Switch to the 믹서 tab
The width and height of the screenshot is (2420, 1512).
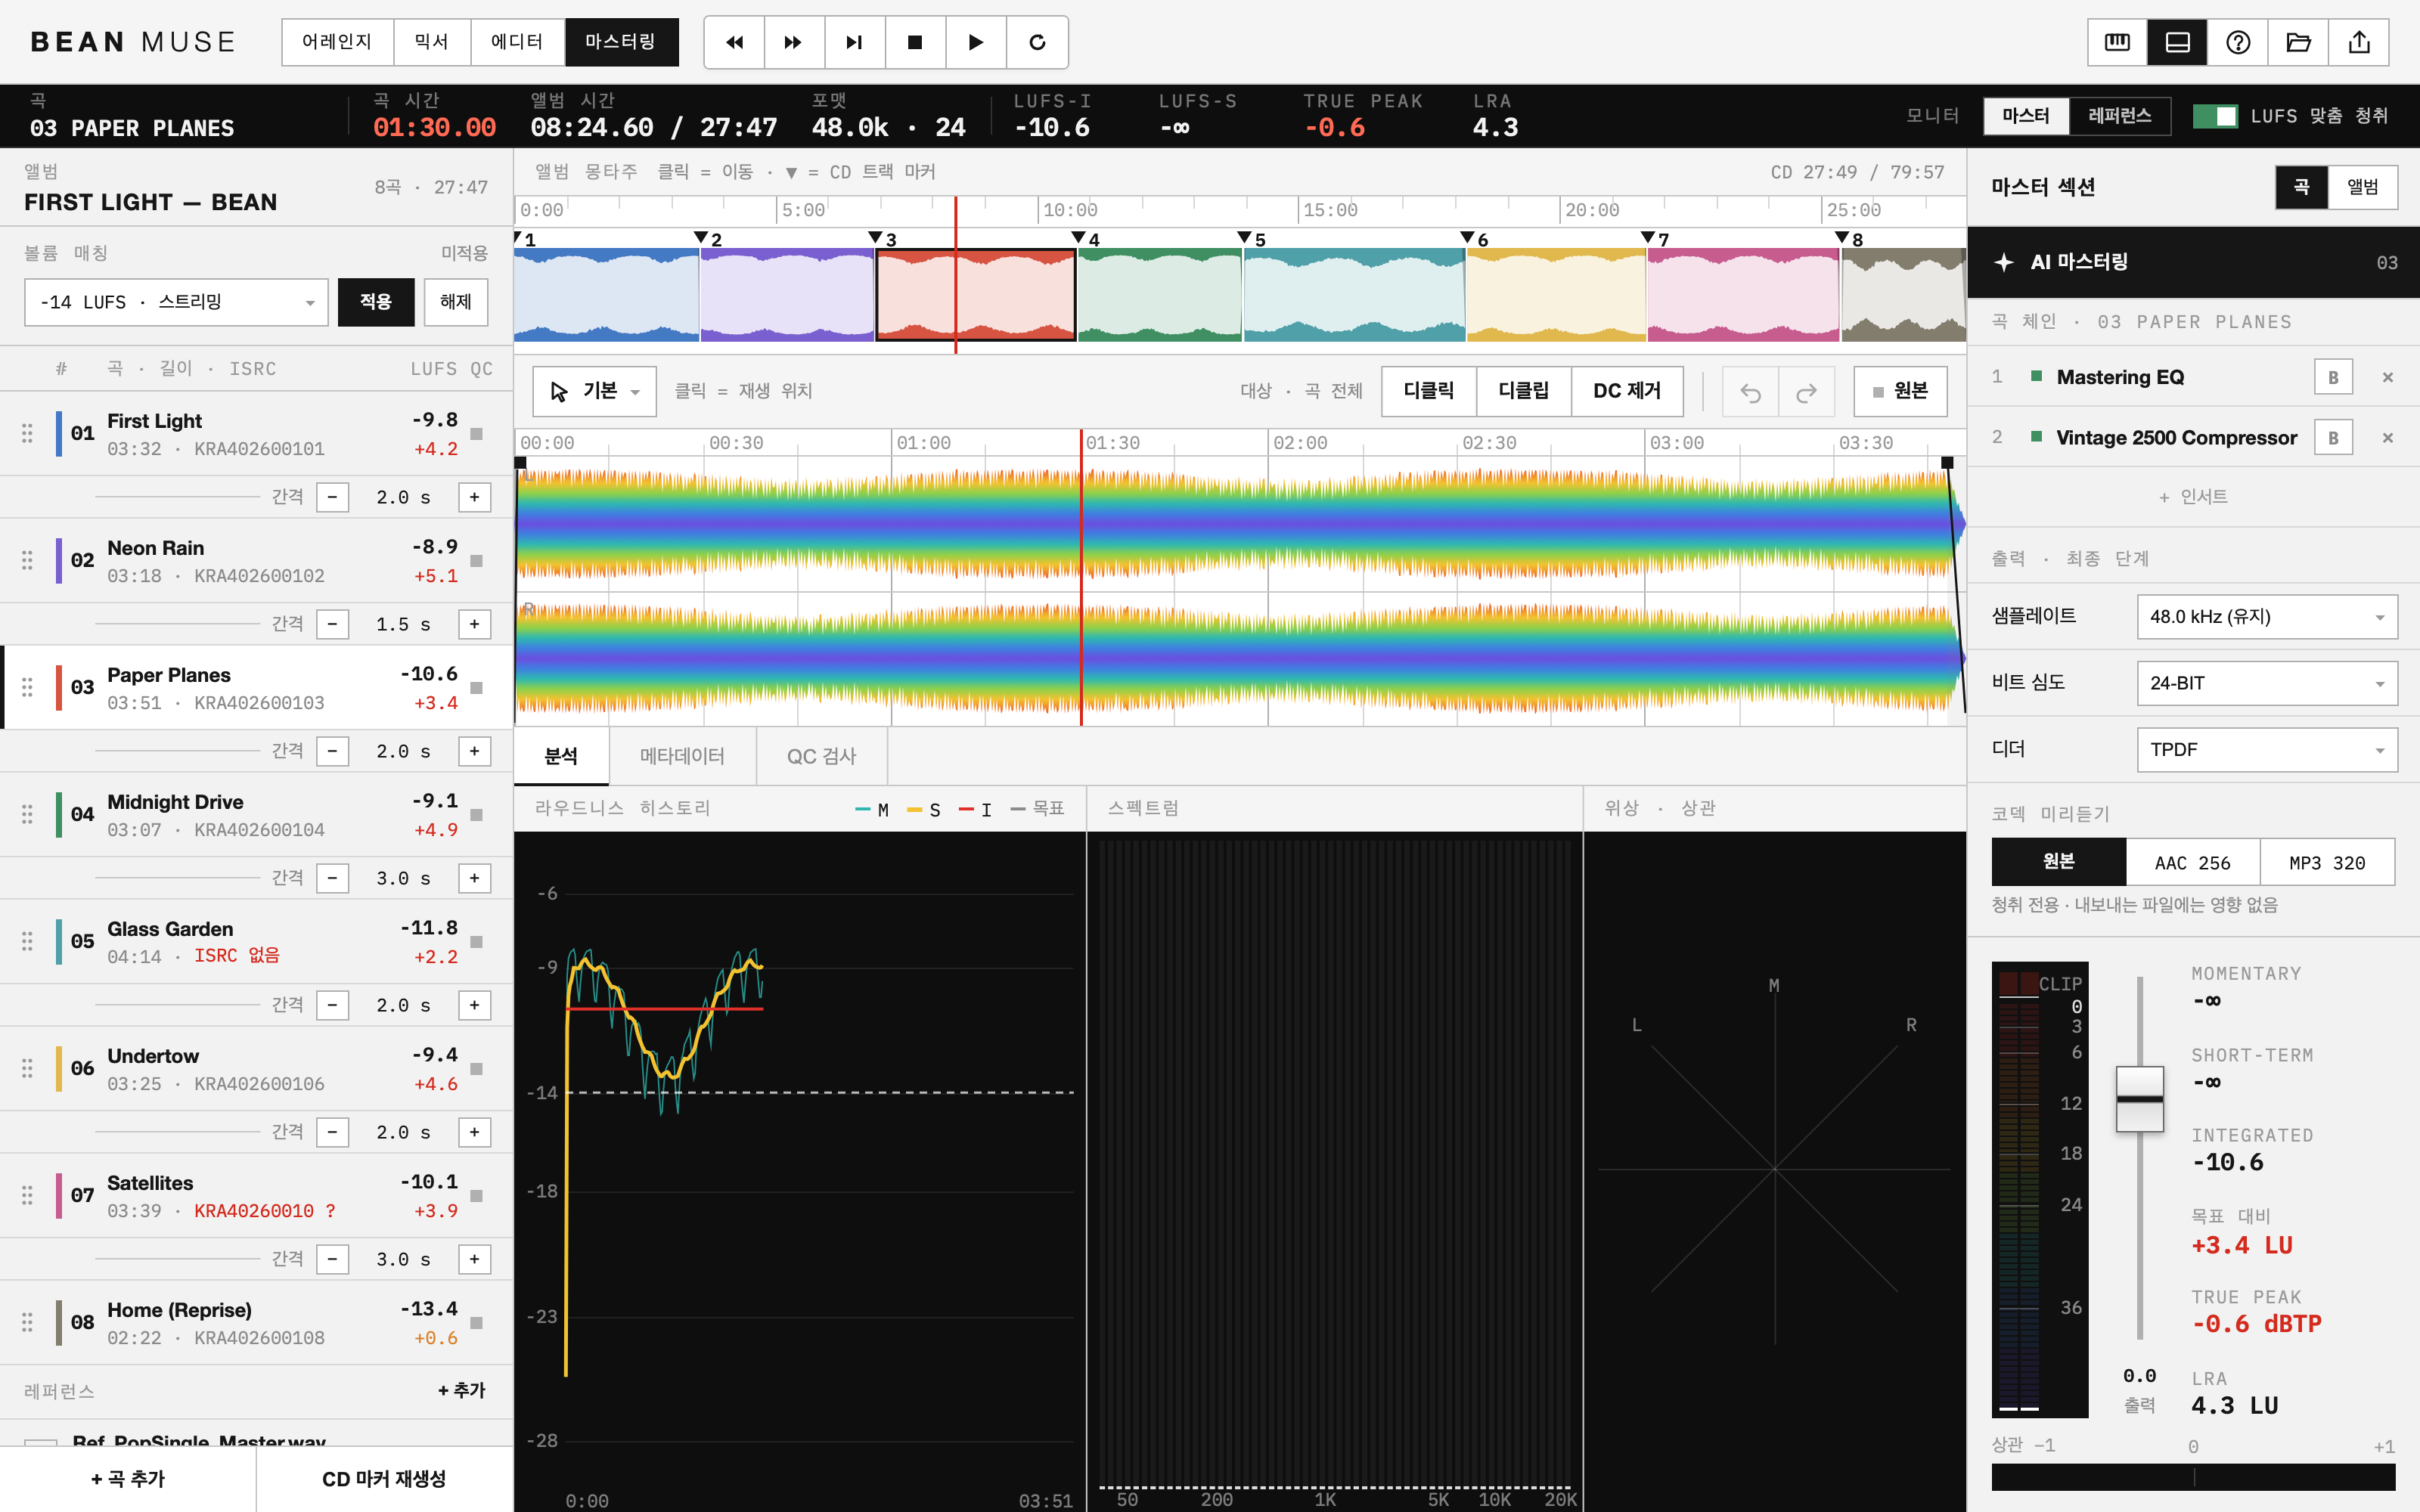(x=431, y=42)
